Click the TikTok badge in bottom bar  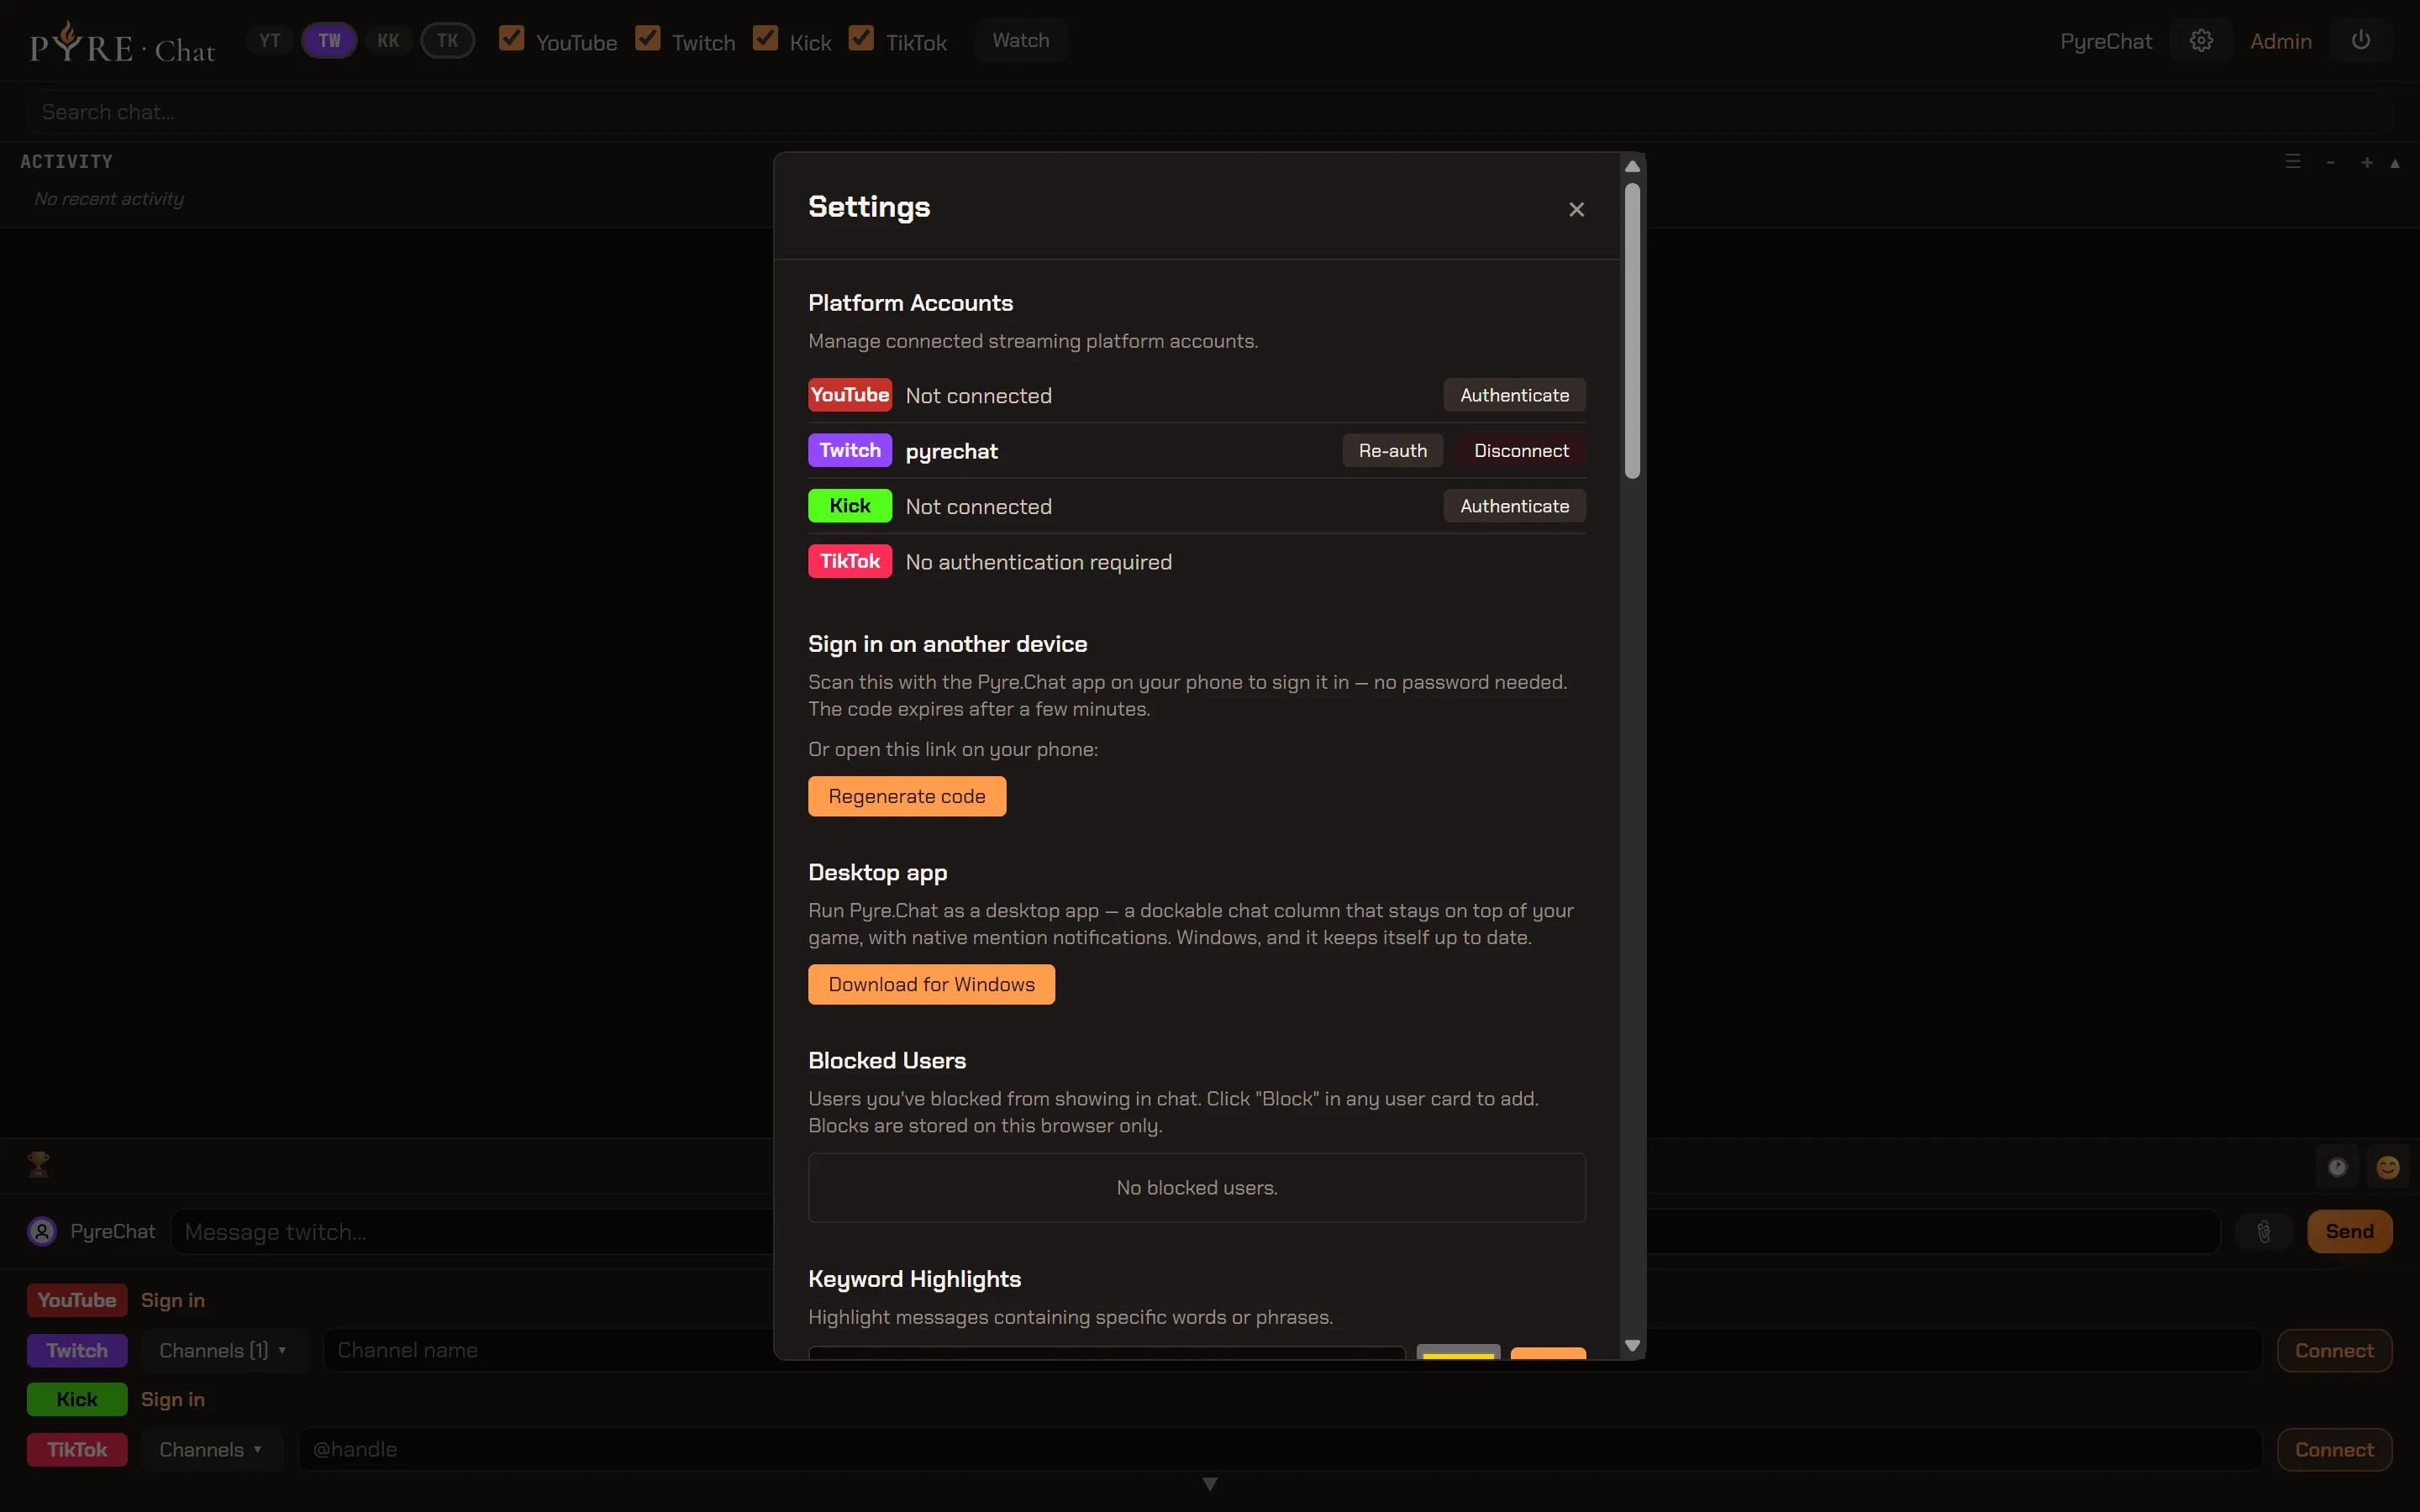[77, 1450]
